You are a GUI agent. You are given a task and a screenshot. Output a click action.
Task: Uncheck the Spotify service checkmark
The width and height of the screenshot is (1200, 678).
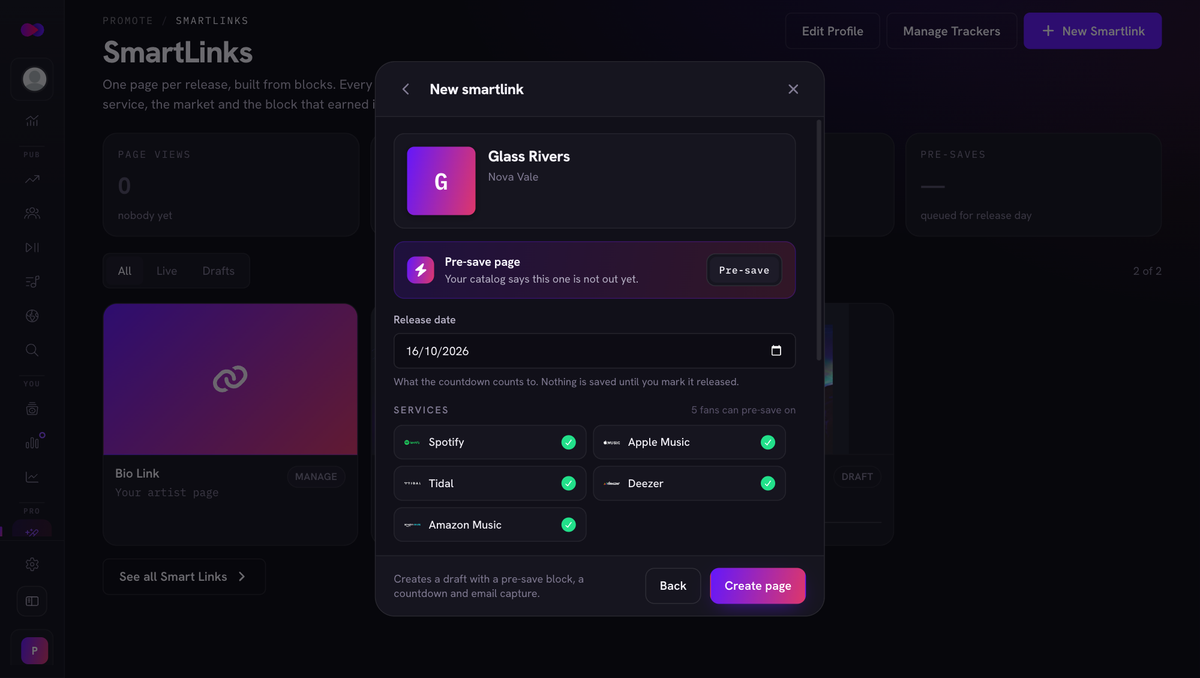568,442
